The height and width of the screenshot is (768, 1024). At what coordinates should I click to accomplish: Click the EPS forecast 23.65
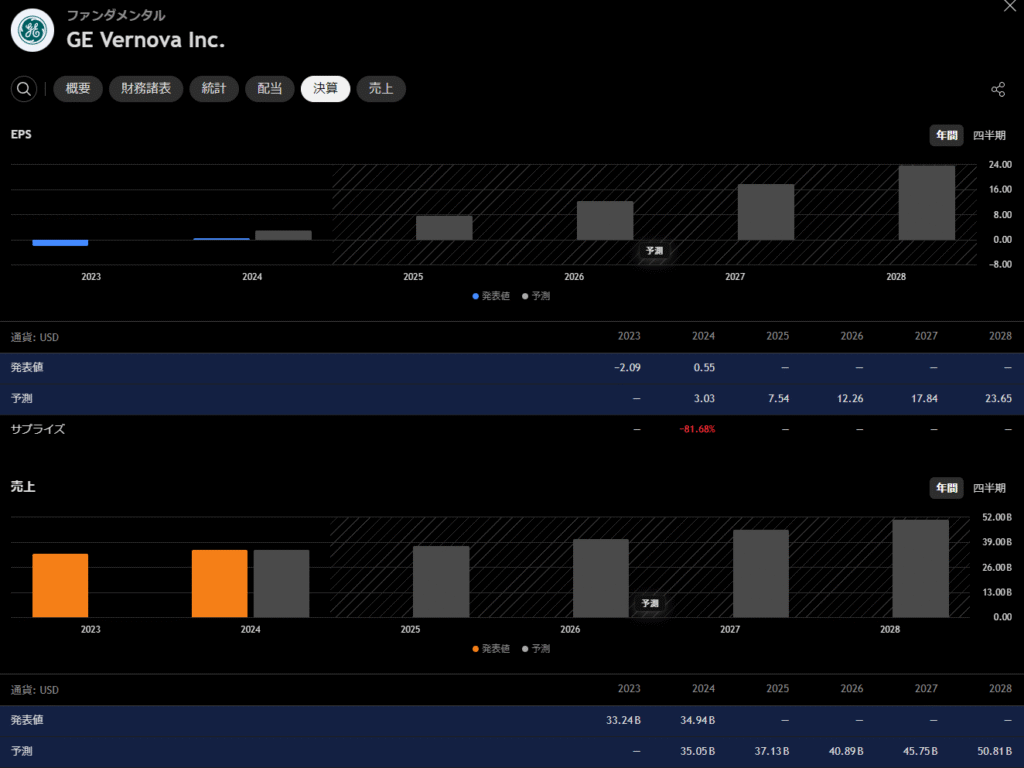click(999, 398)
